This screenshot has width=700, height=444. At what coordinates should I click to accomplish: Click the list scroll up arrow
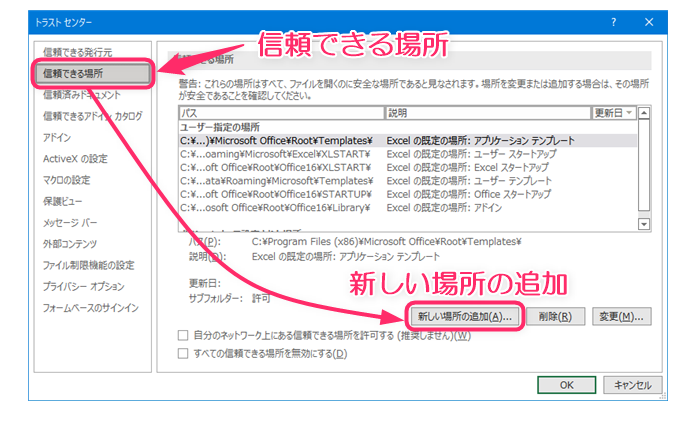coord(644,114)
